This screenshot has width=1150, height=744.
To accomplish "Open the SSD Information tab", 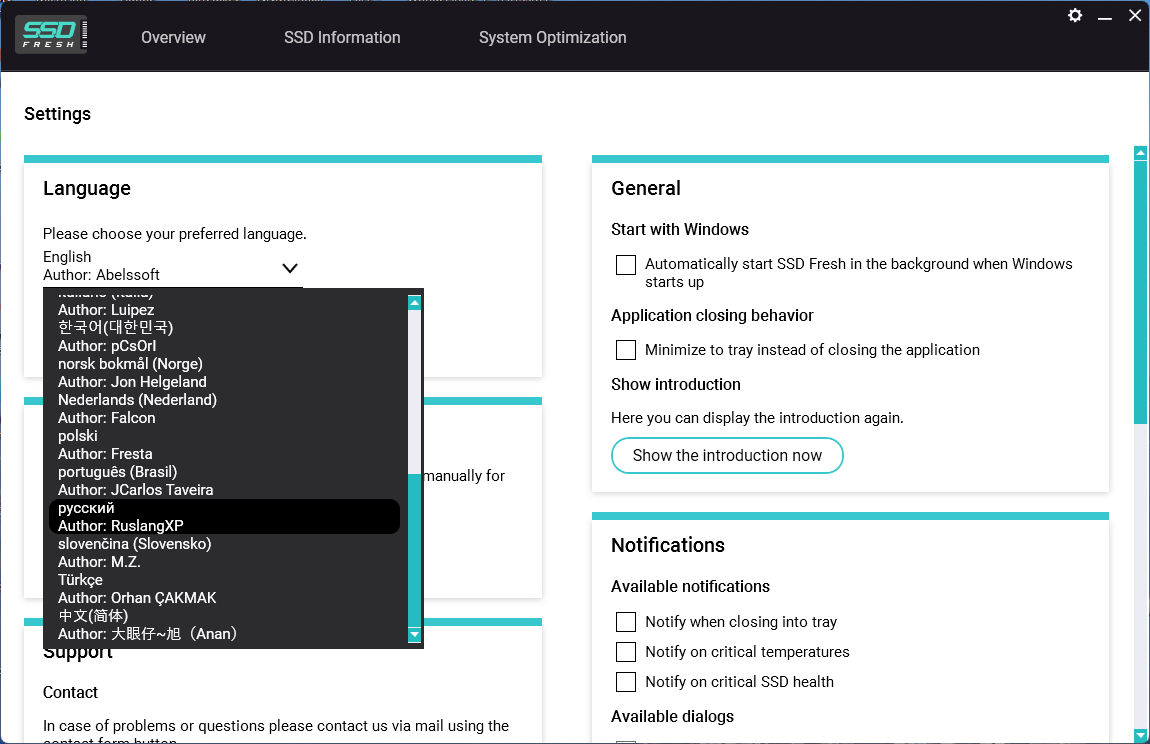I will point(342,38).
